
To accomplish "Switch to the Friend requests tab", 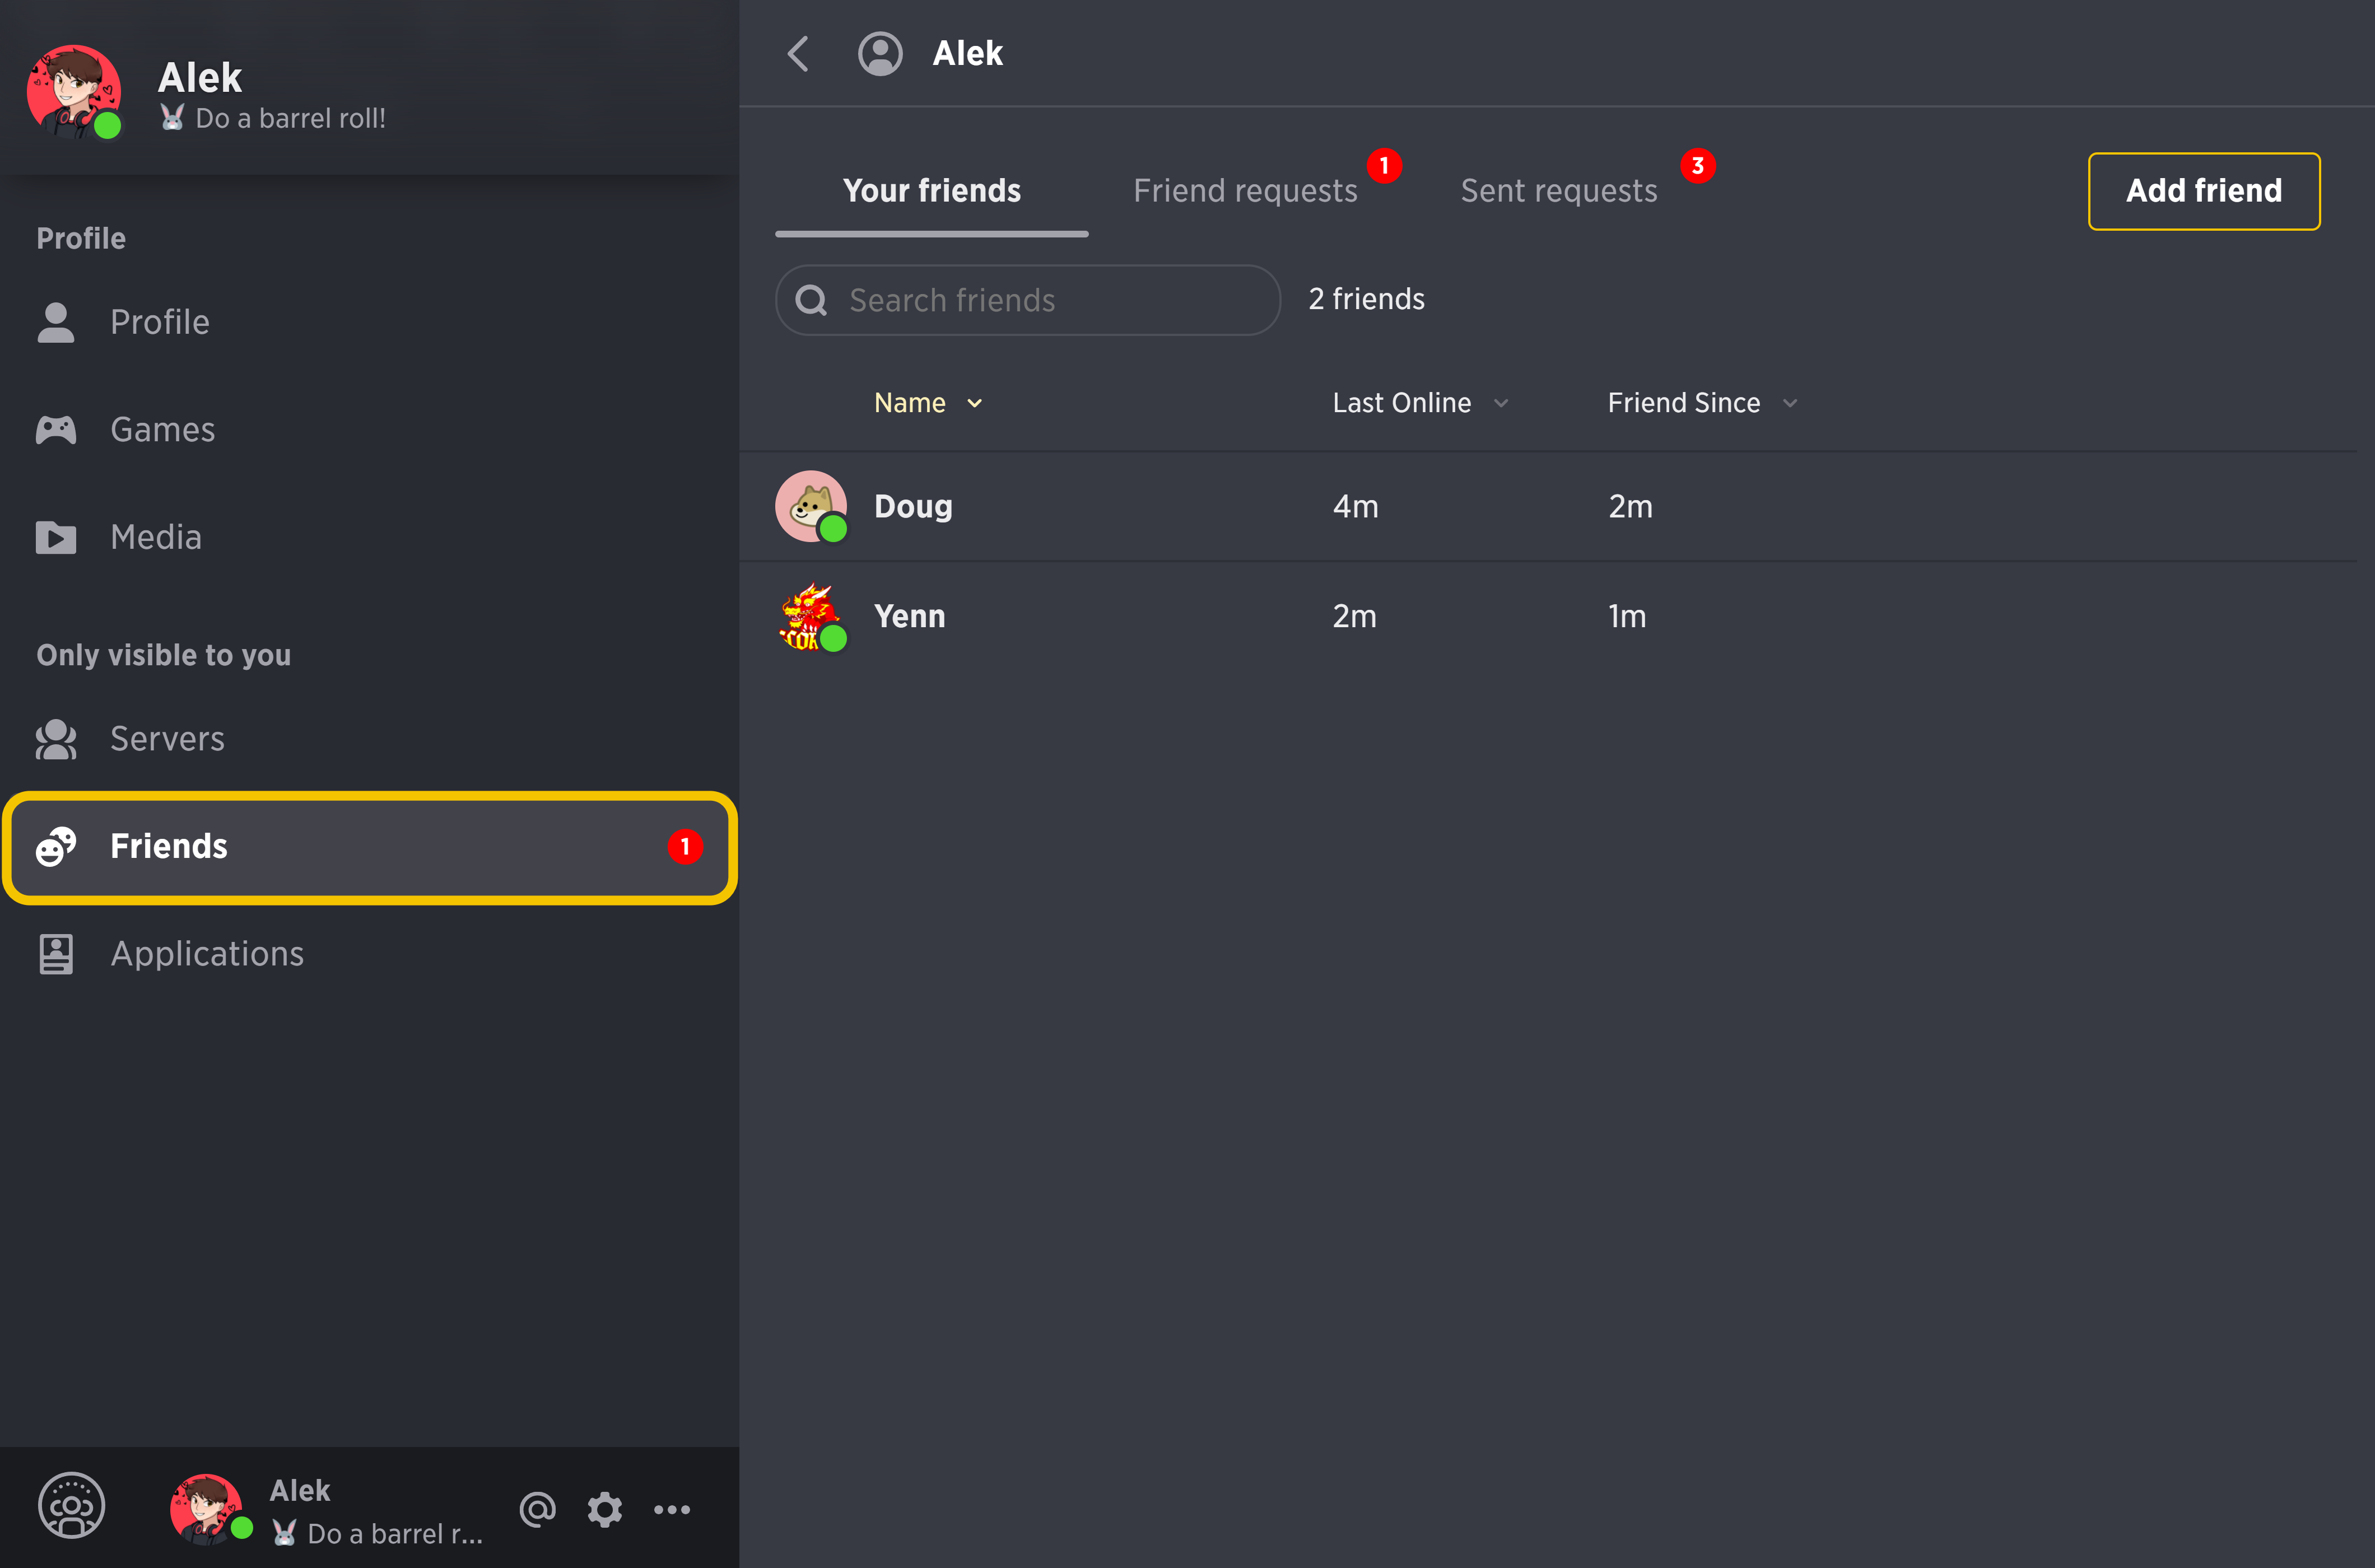I will point(1245,190).
